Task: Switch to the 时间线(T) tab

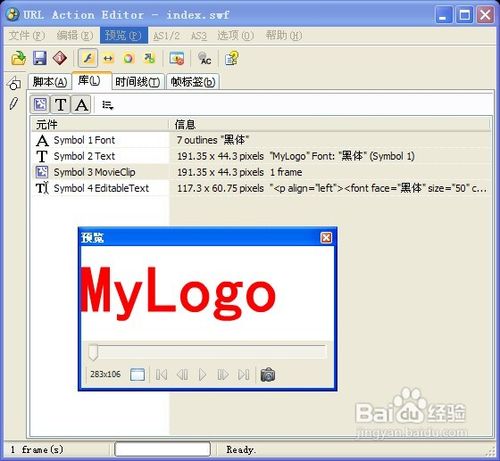Action: coord(137,82)
